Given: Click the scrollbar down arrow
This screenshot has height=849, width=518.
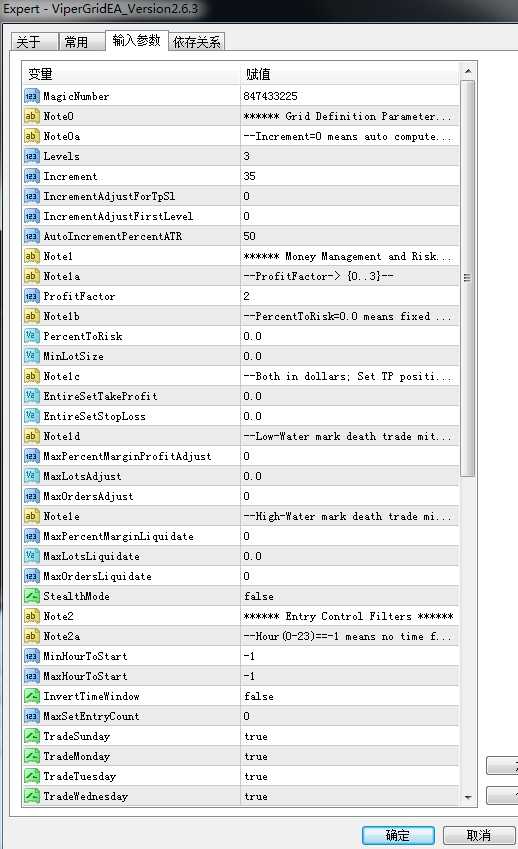Looking at the screenshot, I should point(468,798).
